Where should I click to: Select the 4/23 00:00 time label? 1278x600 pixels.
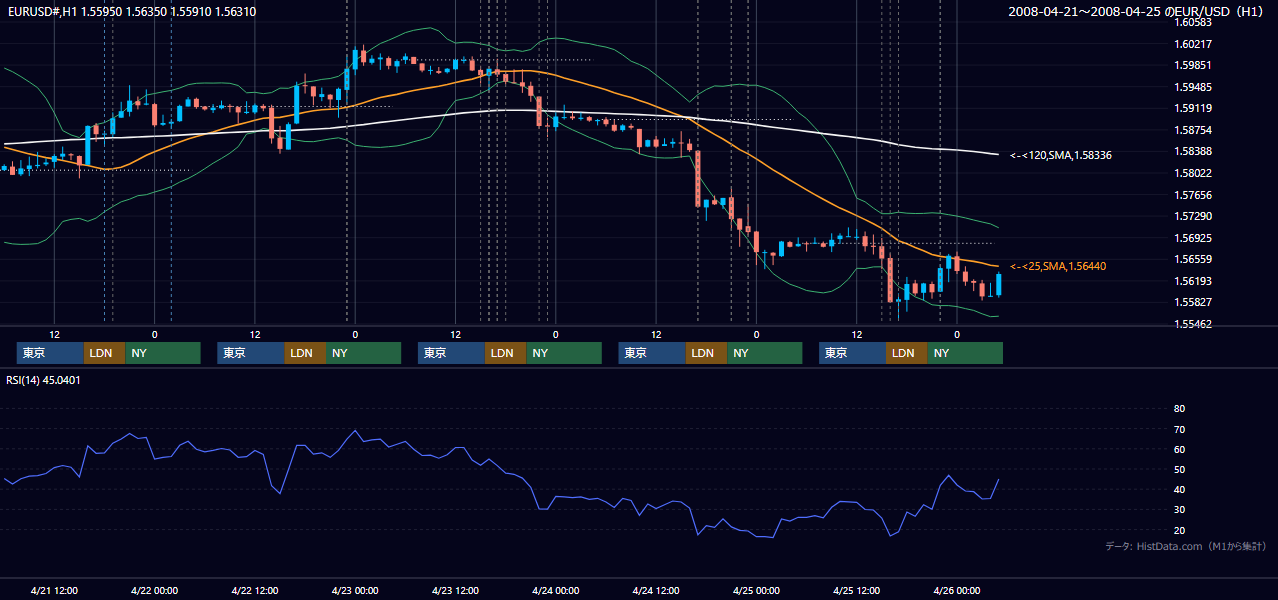click(x=355, y=590)
